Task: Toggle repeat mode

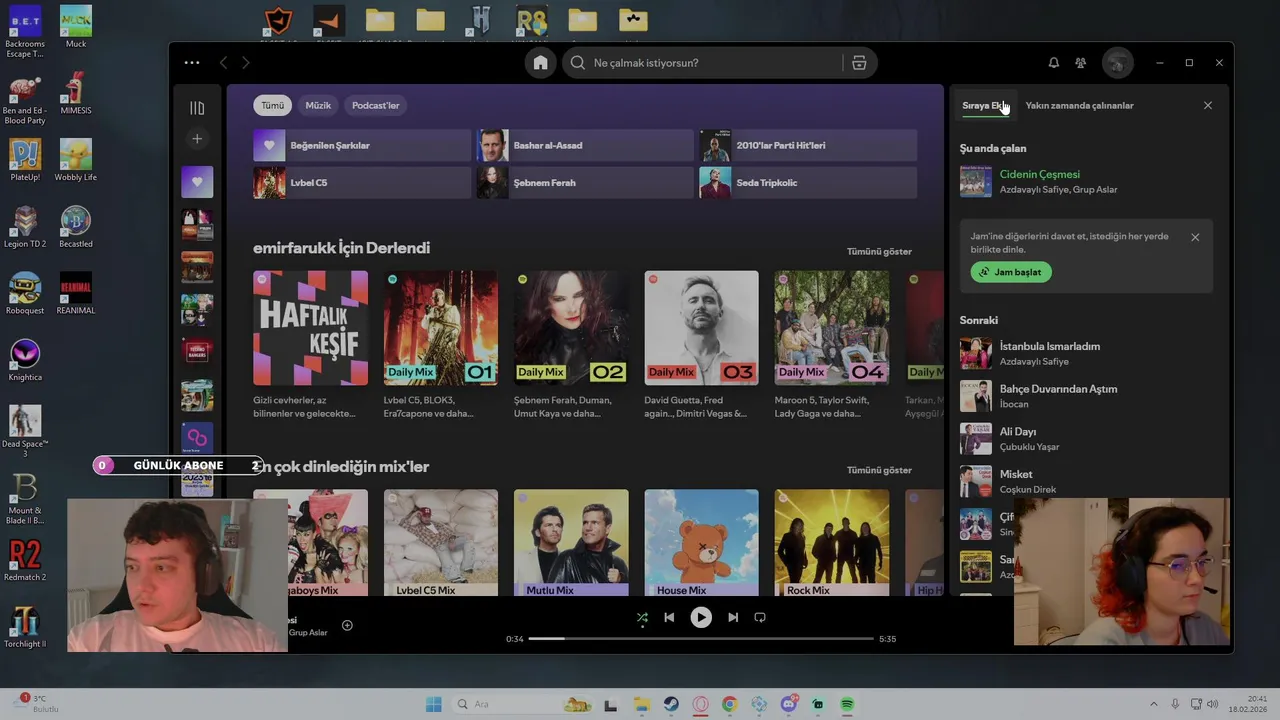Action: pyautogui.click(x=760, y=618)
